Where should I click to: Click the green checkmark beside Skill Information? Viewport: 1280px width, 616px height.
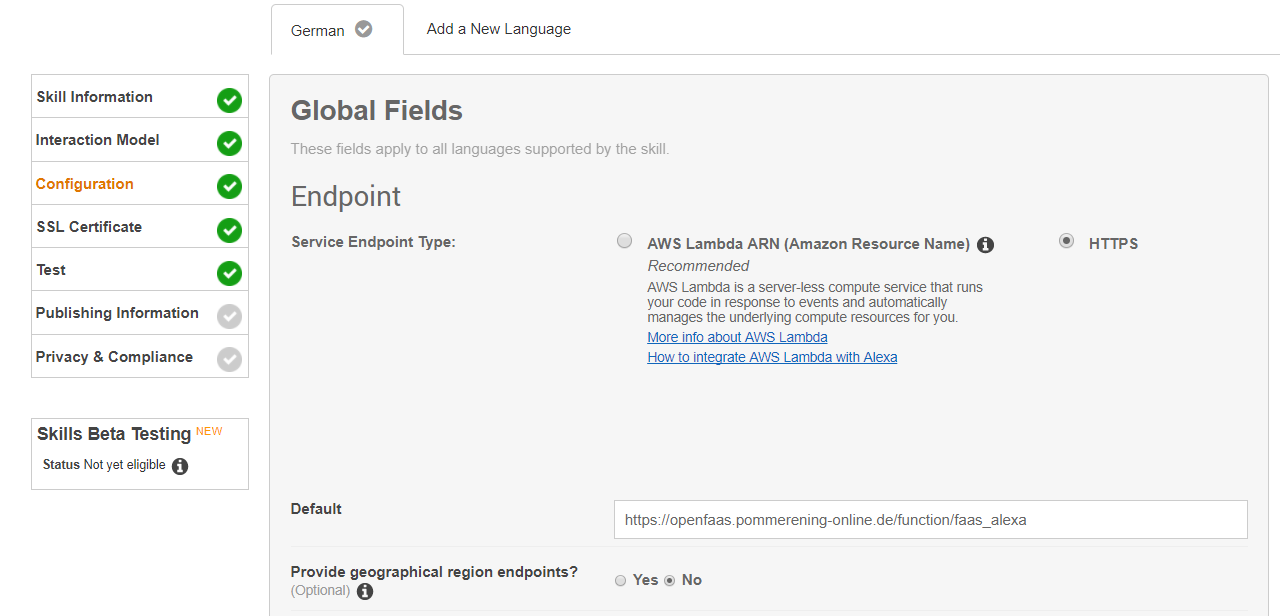230,100
